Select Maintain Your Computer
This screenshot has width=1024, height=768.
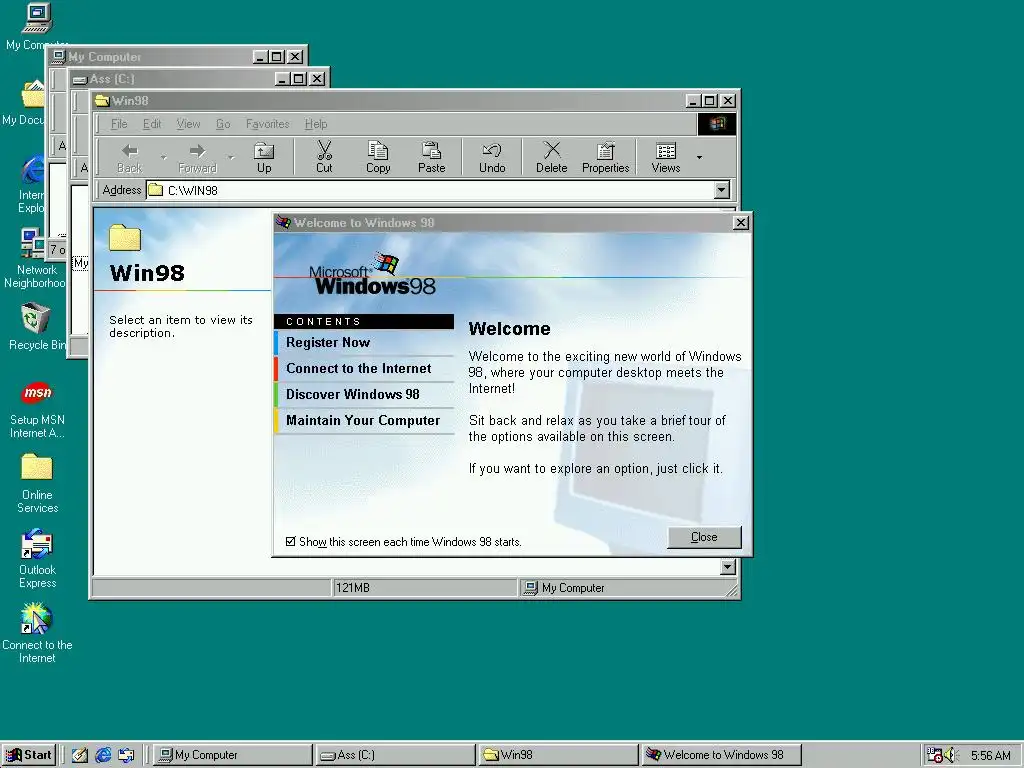pos(363,421)
